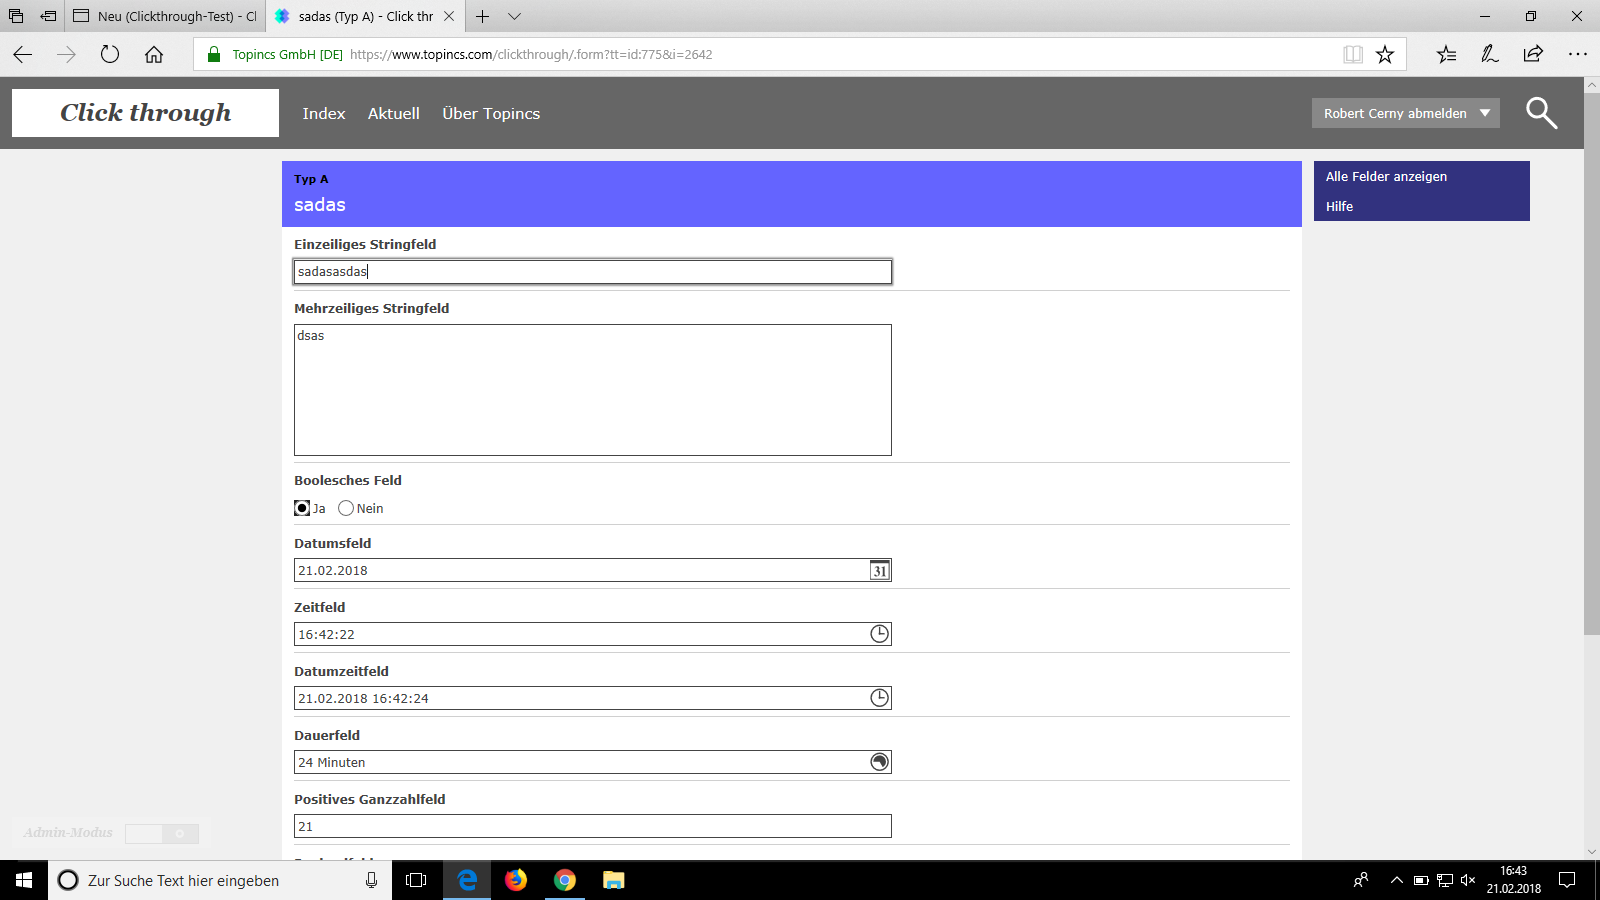Toggle the Admin-Modus switch
This screenshot has height=900, width=1600.
[162, 833]
